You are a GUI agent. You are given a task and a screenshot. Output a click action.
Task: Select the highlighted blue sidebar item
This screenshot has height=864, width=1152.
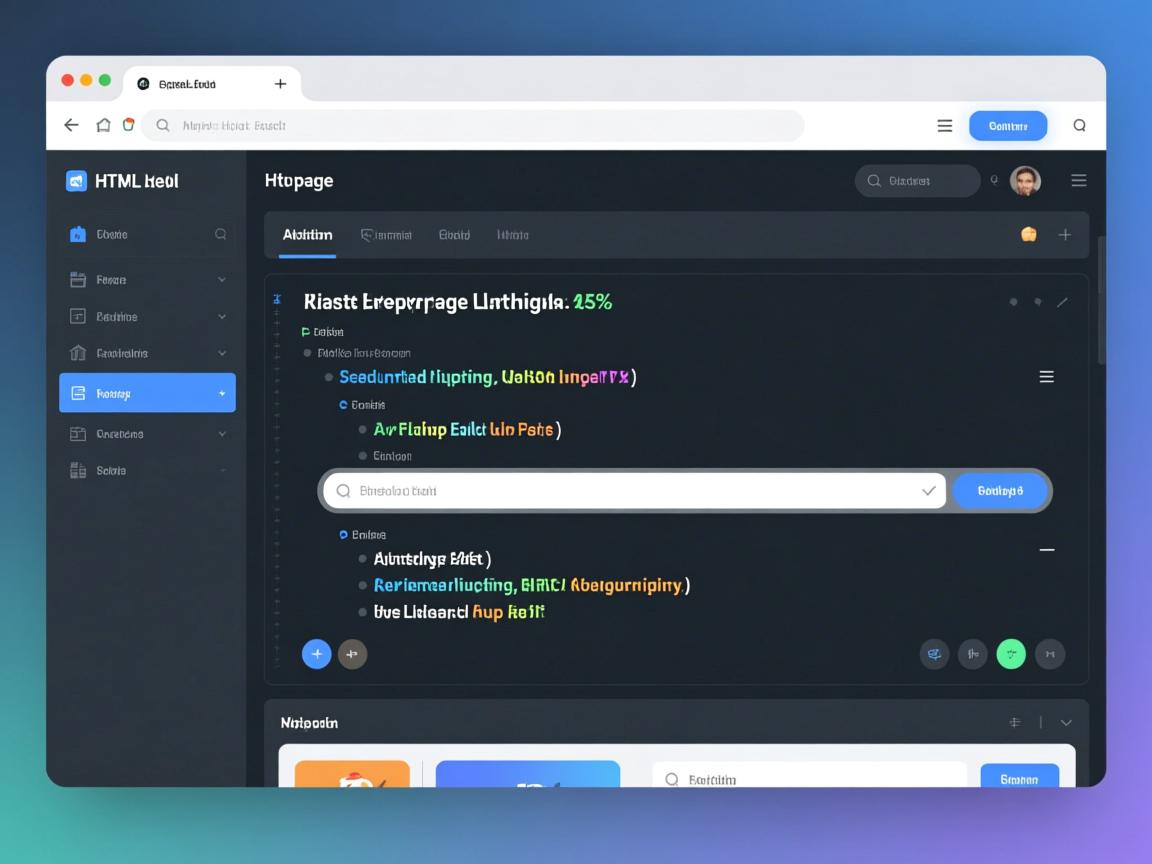point(147,393)
